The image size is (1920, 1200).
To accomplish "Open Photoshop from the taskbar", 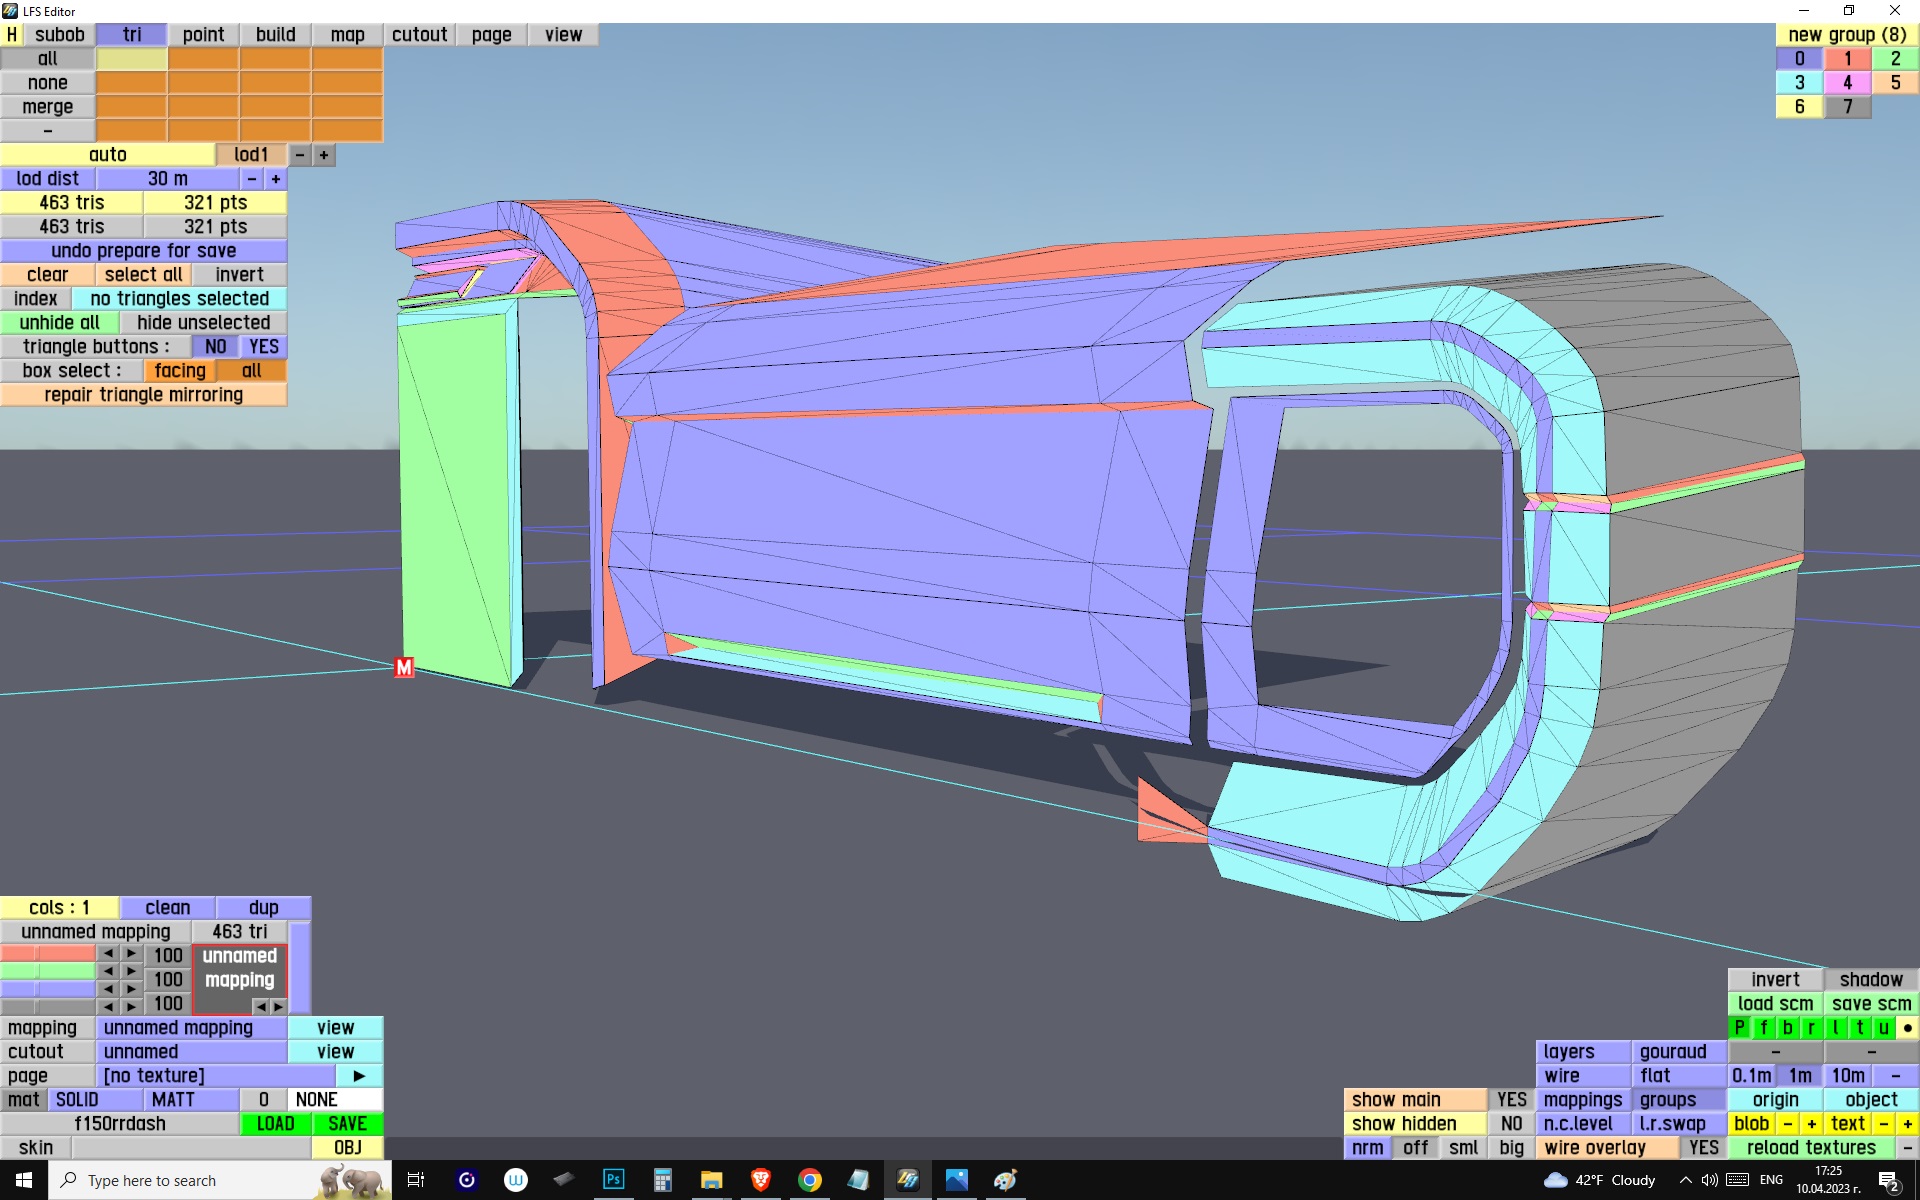I will click(x=613, y=1180).
